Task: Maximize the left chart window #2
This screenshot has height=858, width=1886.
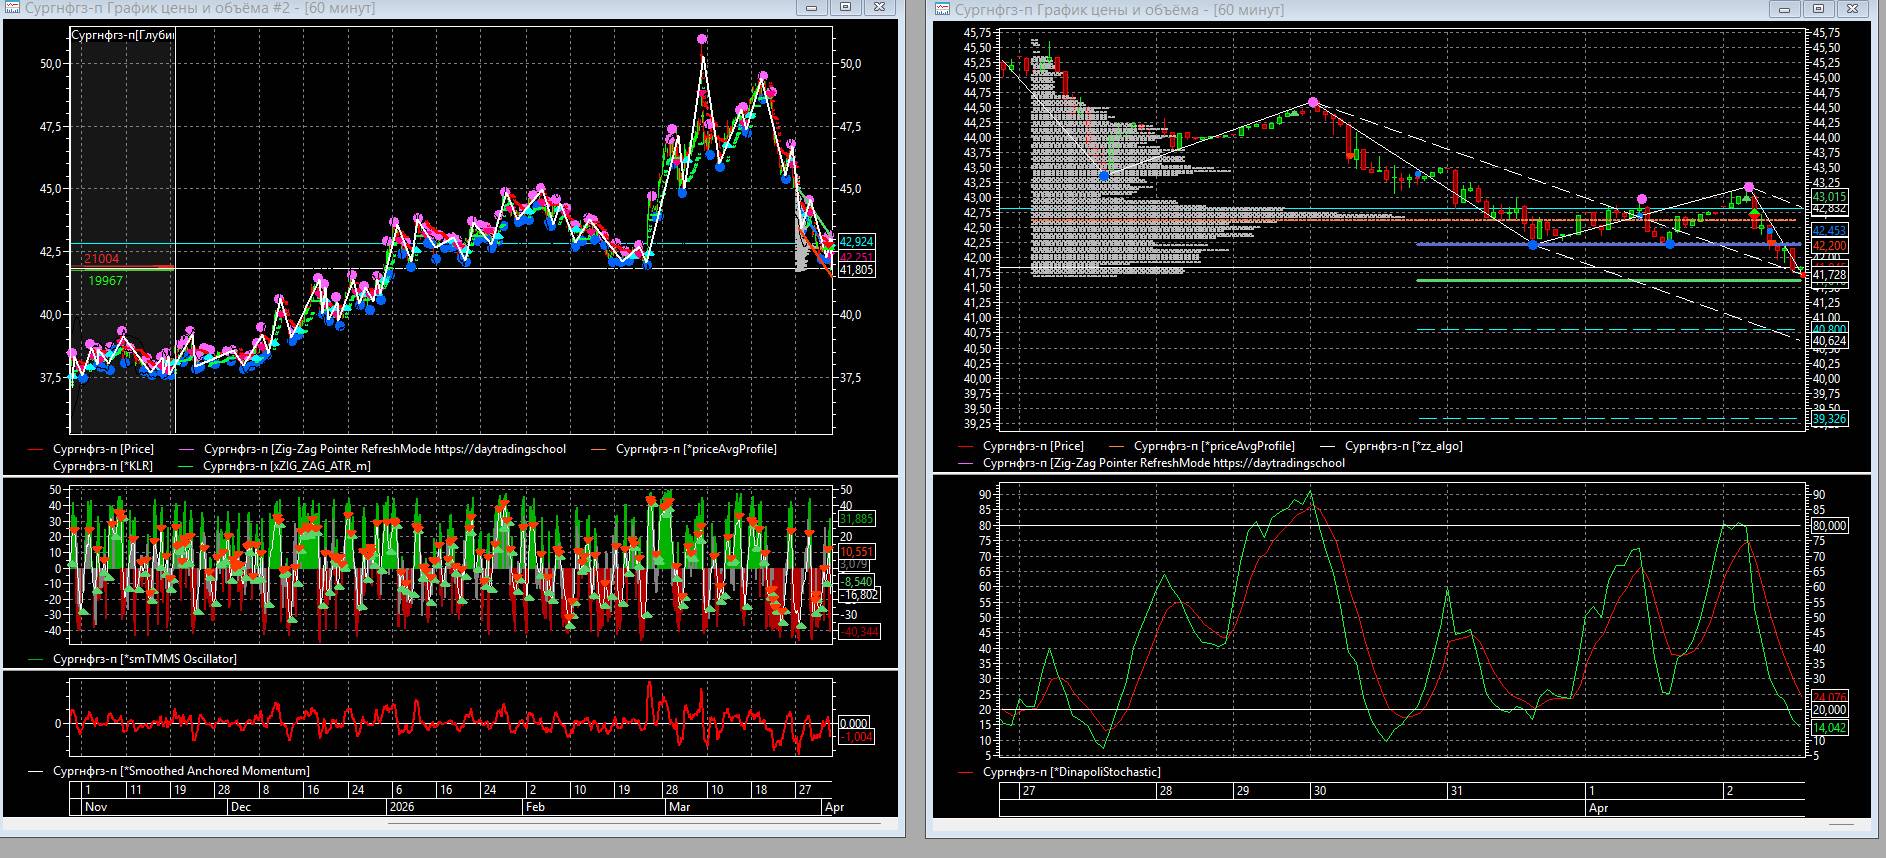Action: point(845,7)
